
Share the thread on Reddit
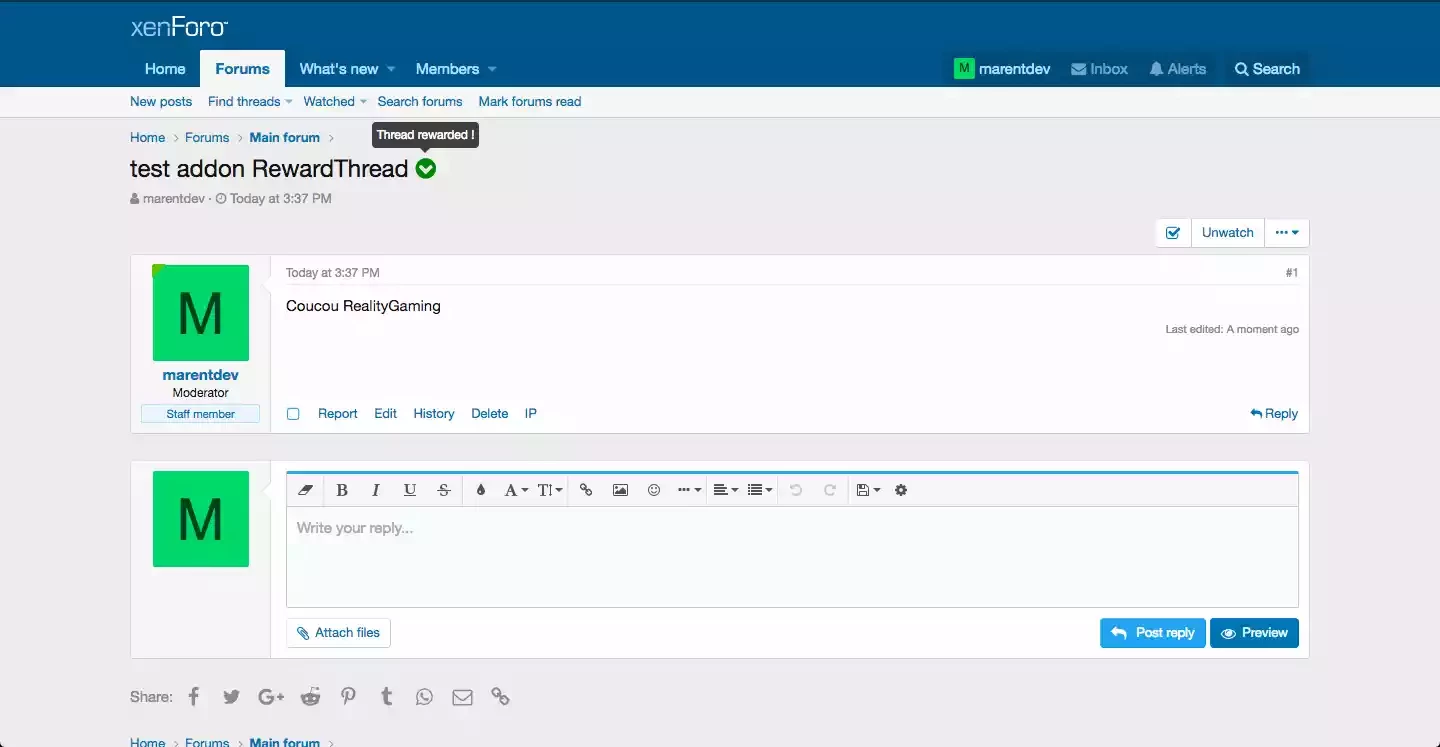click(x=310, y=697)
